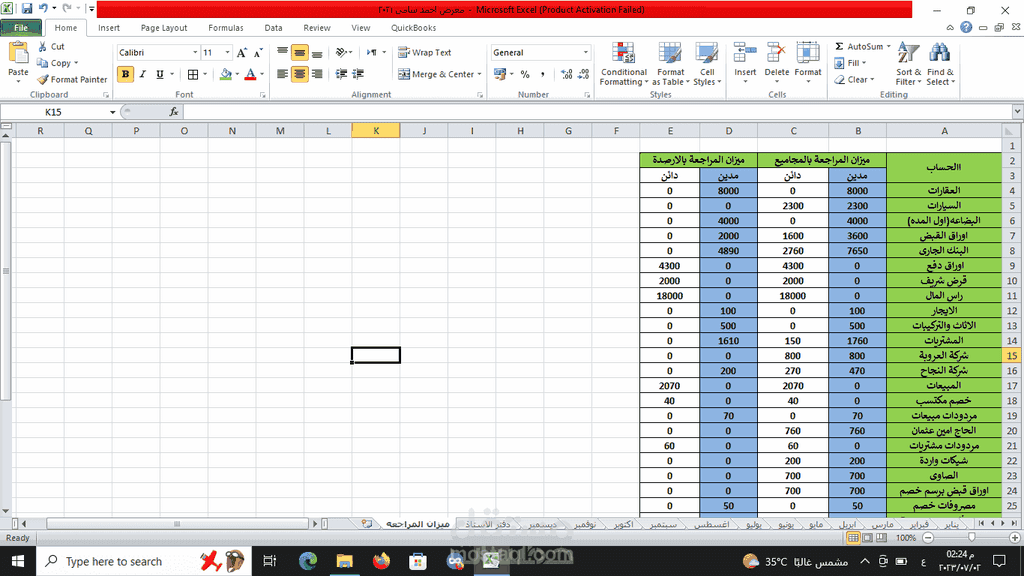This screenshot has height=576, width=1024.
Task: Open the Calibri font name dropdown
Action: point(195,52)
